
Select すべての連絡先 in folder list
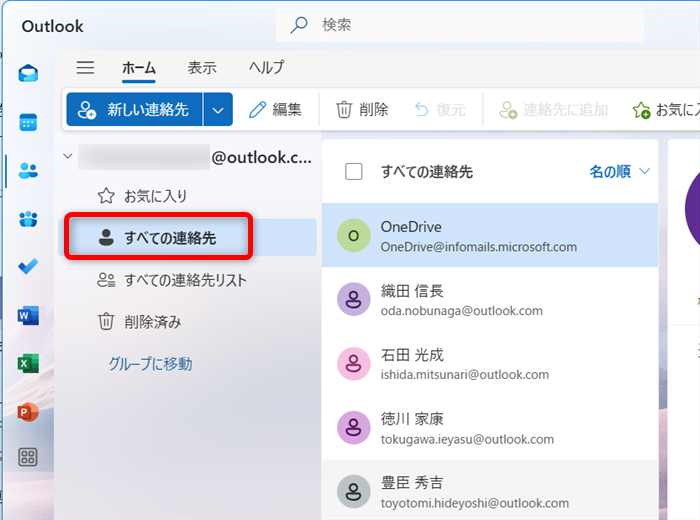pos(188,237)
